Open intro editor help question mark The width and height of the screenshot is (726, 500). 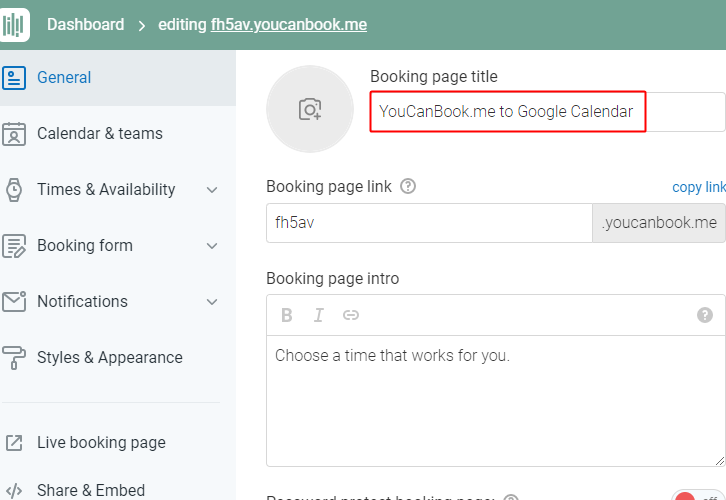point(705,315)
